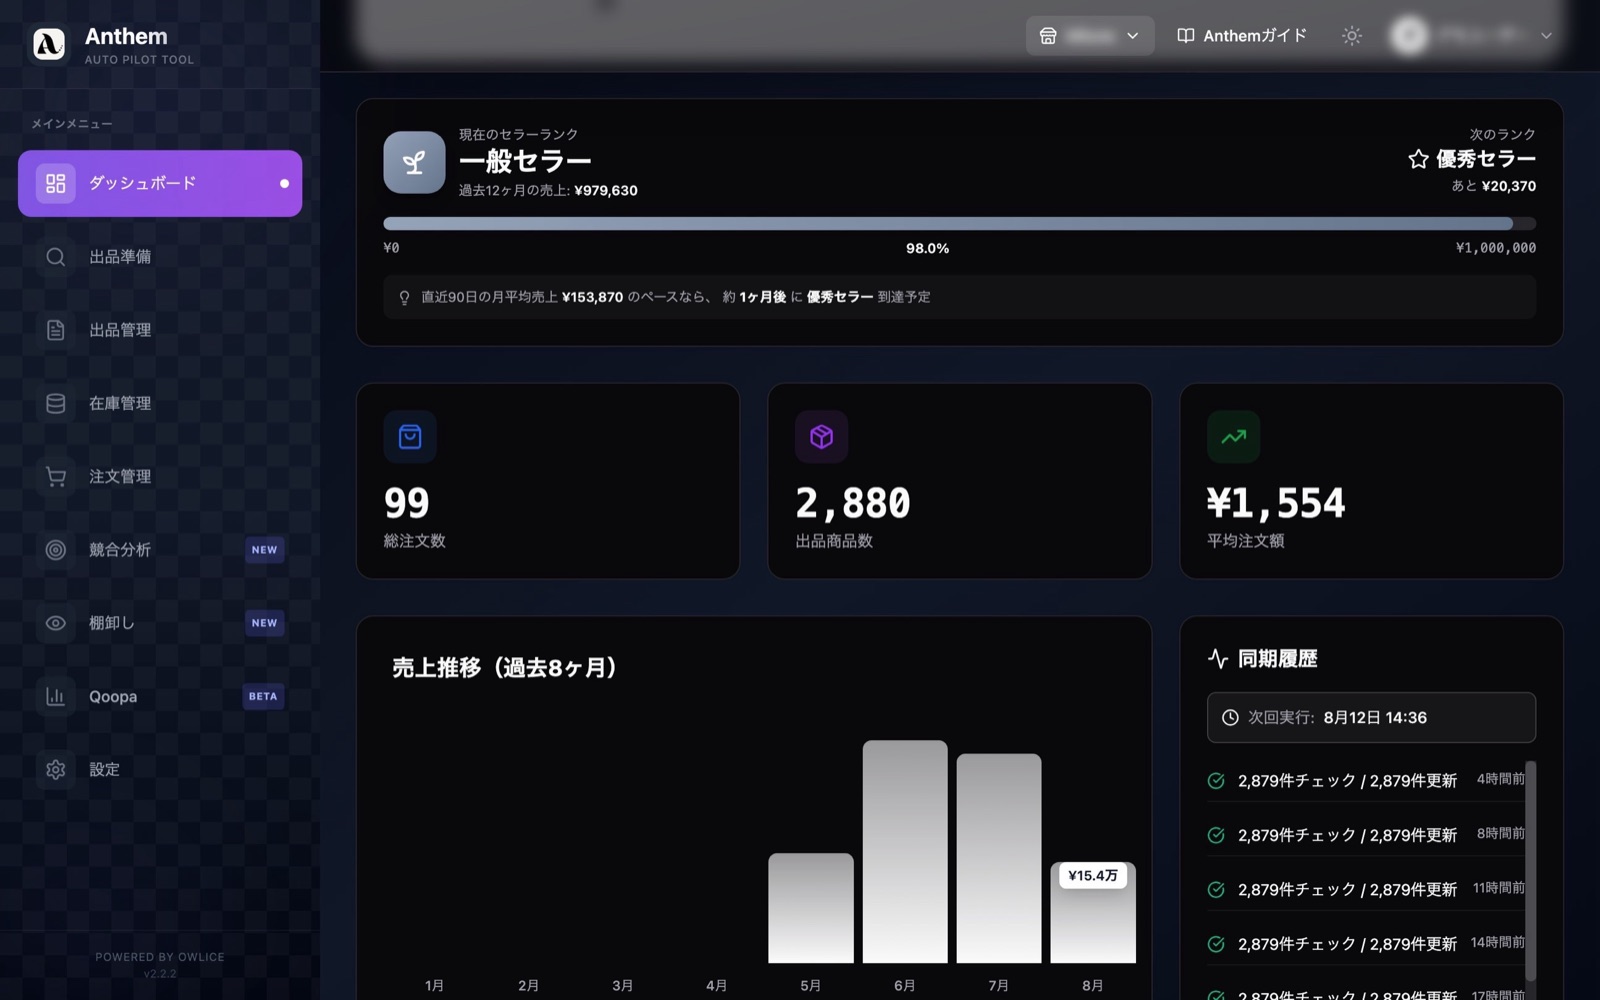Click the shopping bag icon on 総注文数 card
This screenshot has width=1600, height=1000.
pyautogui.click(x=410, y=437)
